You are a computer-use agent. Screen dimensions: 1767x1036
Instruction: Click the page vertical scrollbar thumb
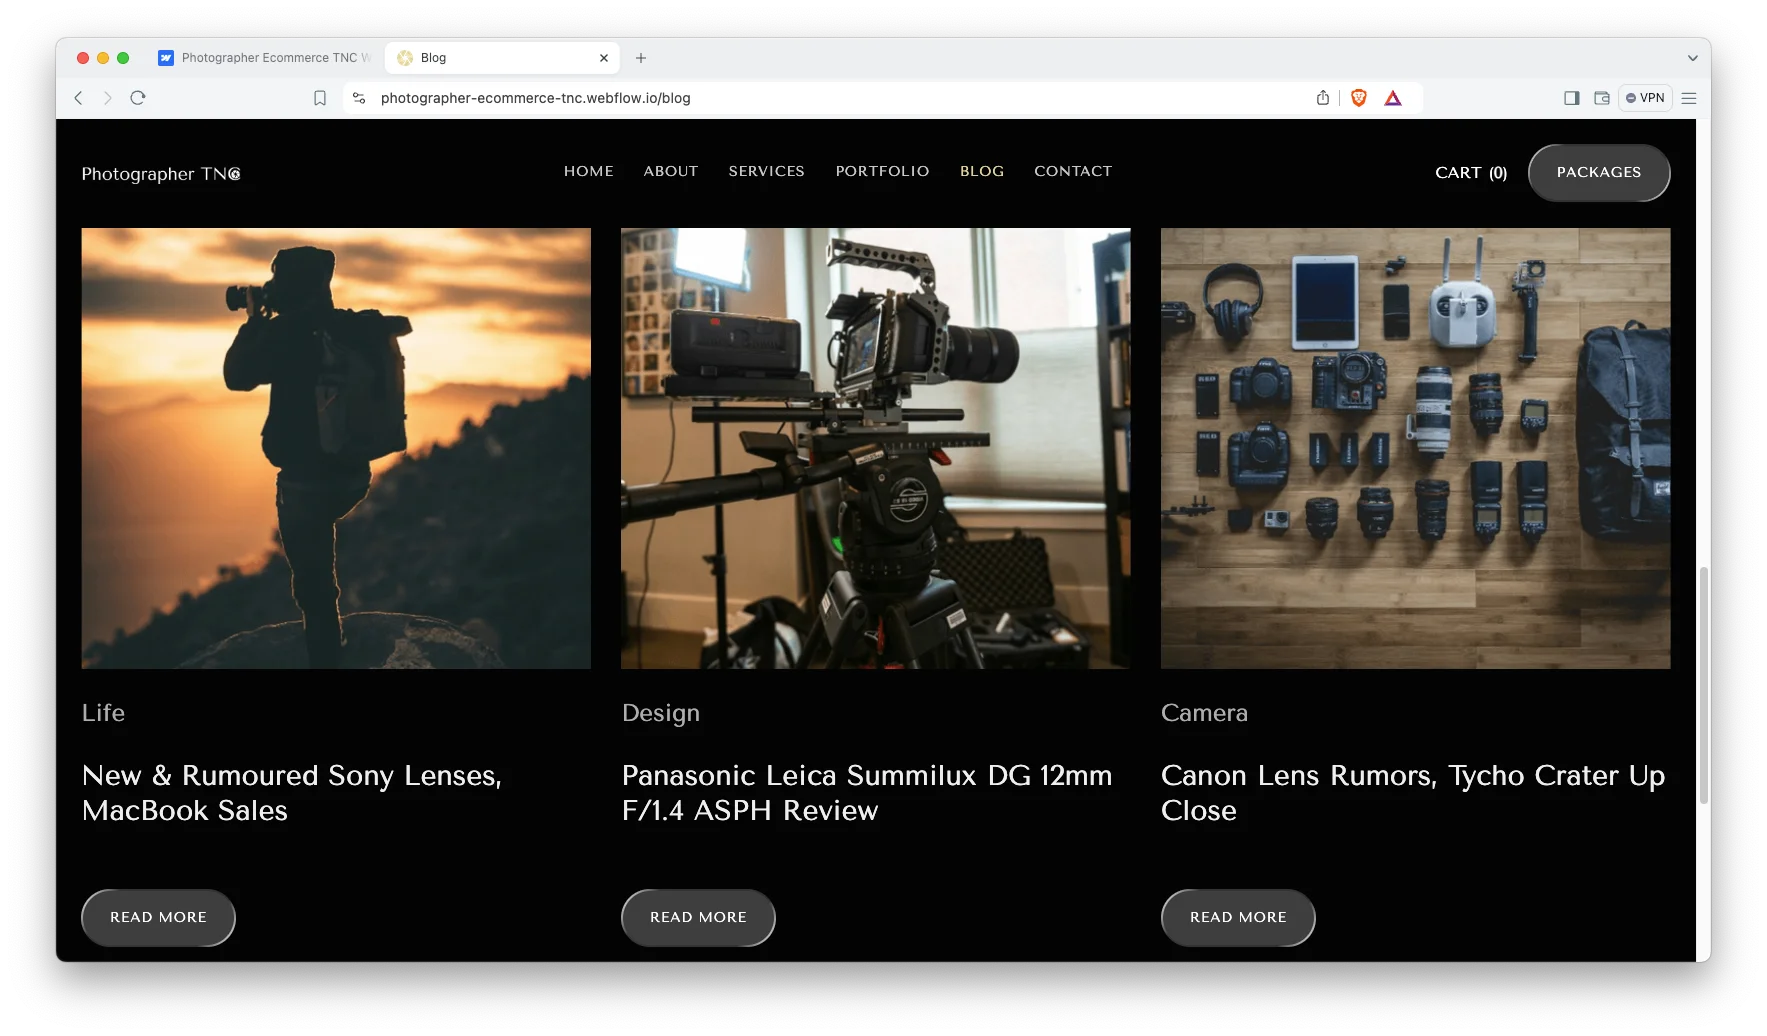(1704, 685)
